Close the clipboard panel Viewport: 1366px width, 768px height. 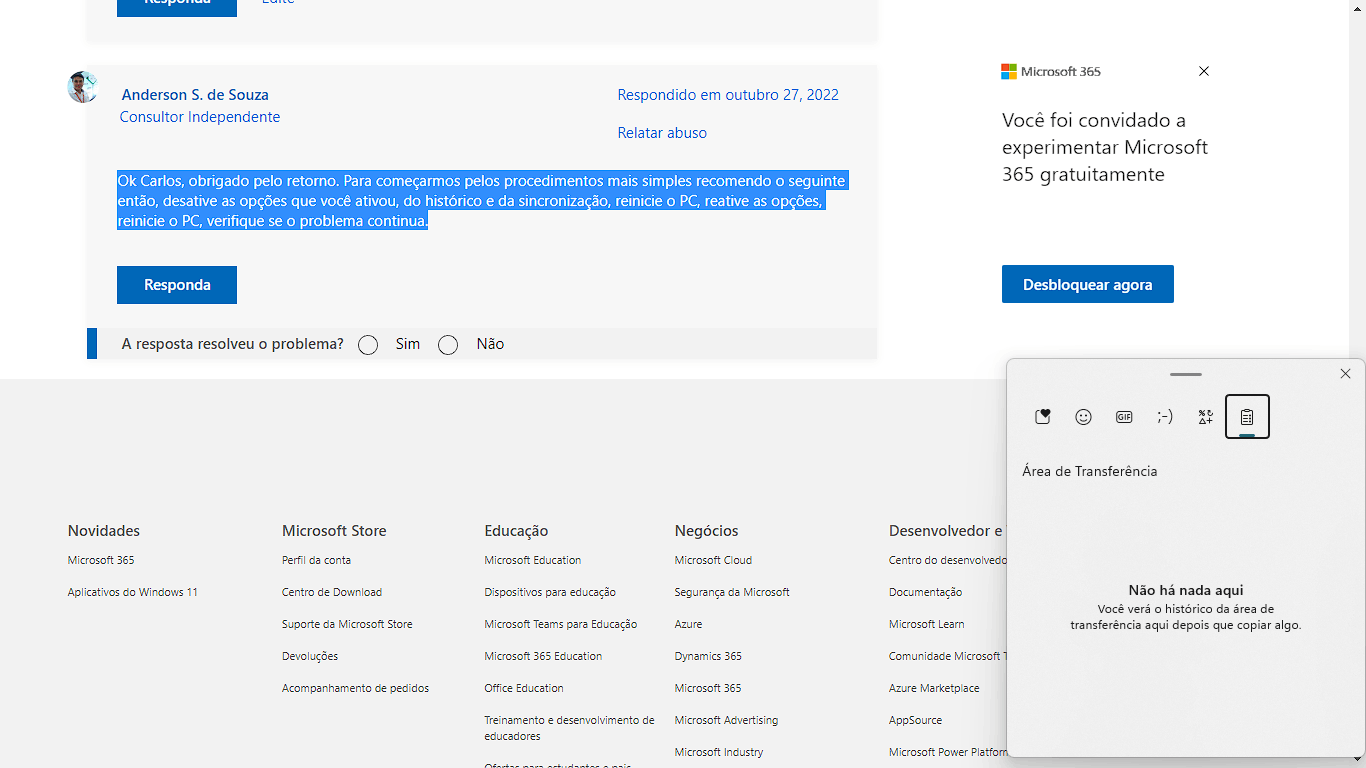[1345, 374]
